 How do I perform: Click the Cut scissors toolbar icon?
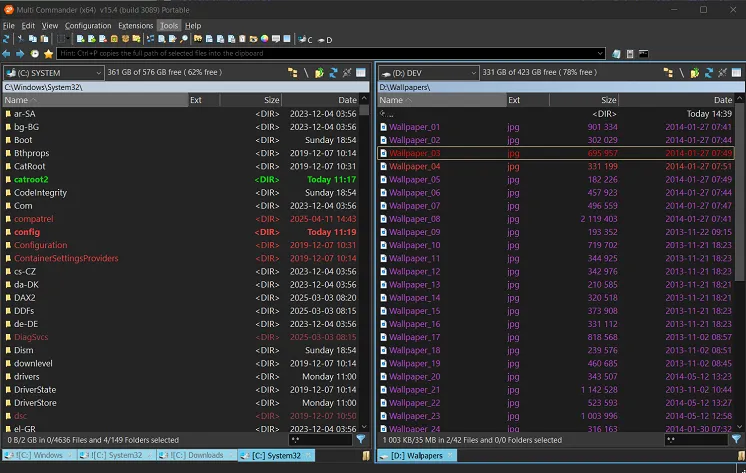coord(20,39)
